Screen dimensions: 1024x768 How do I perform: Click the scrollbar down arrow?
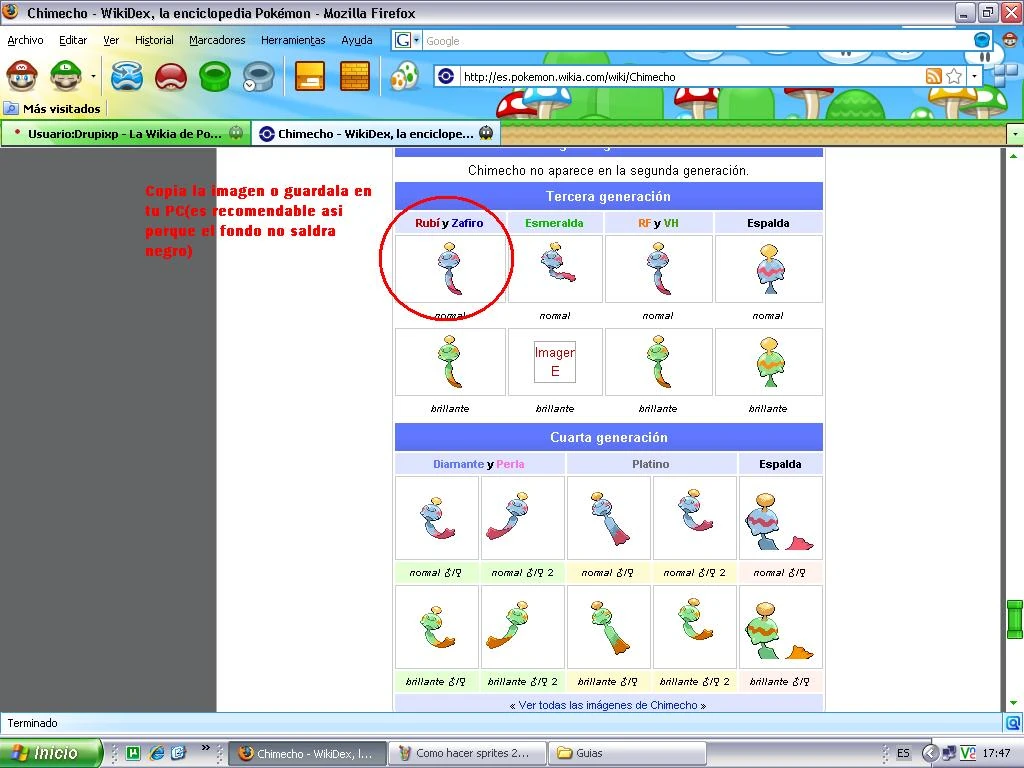tap(1014, 703)
